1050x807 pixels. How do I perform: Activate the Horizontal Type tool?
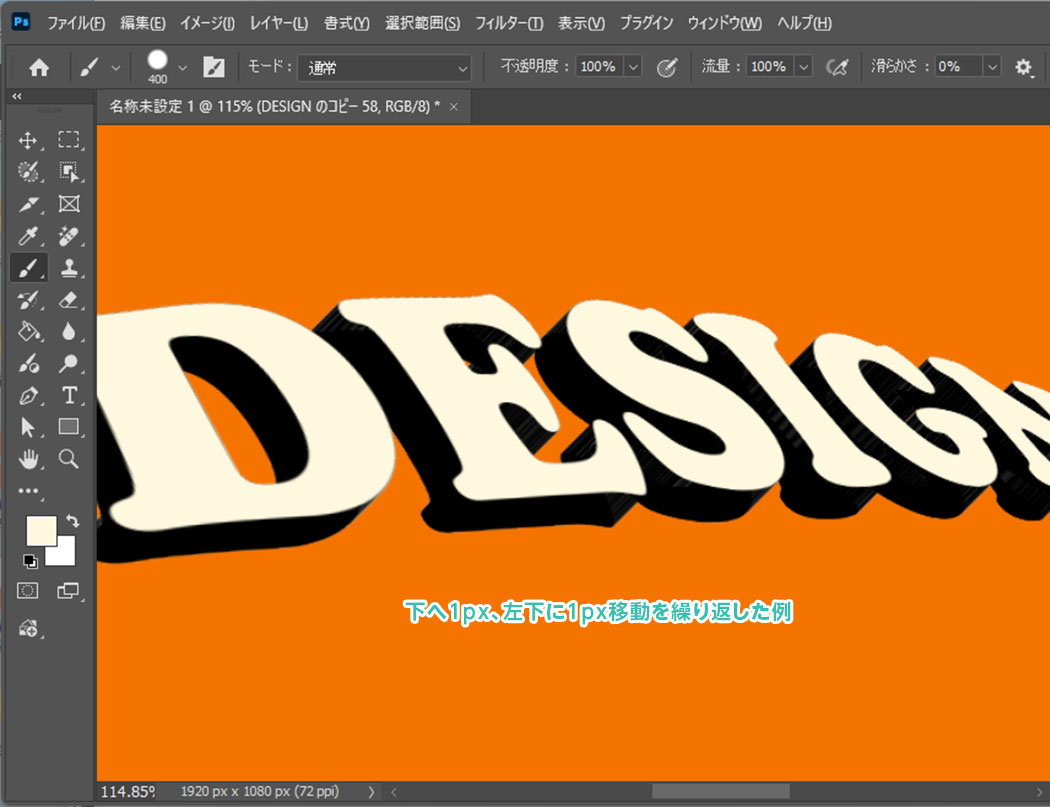[68, 394]
